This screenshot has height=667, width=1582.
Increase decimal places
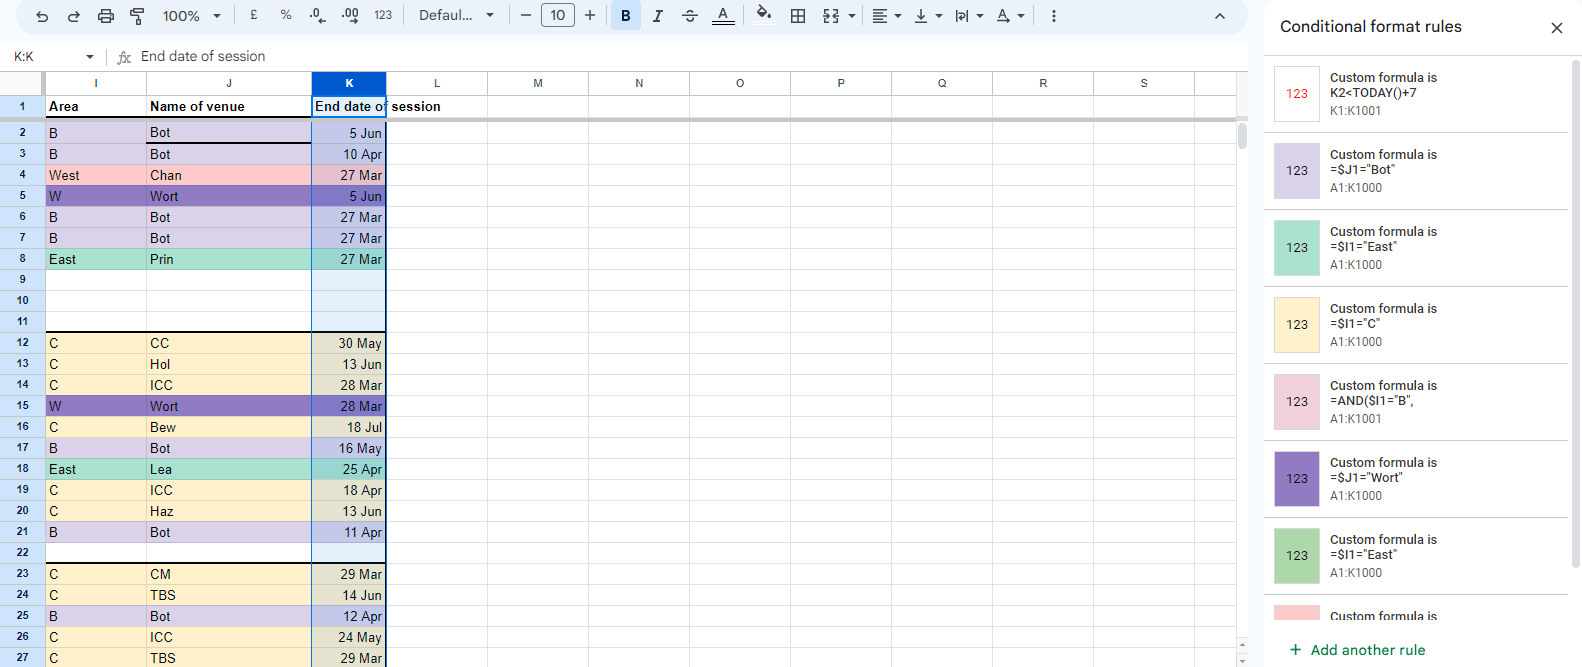[350, 15]
